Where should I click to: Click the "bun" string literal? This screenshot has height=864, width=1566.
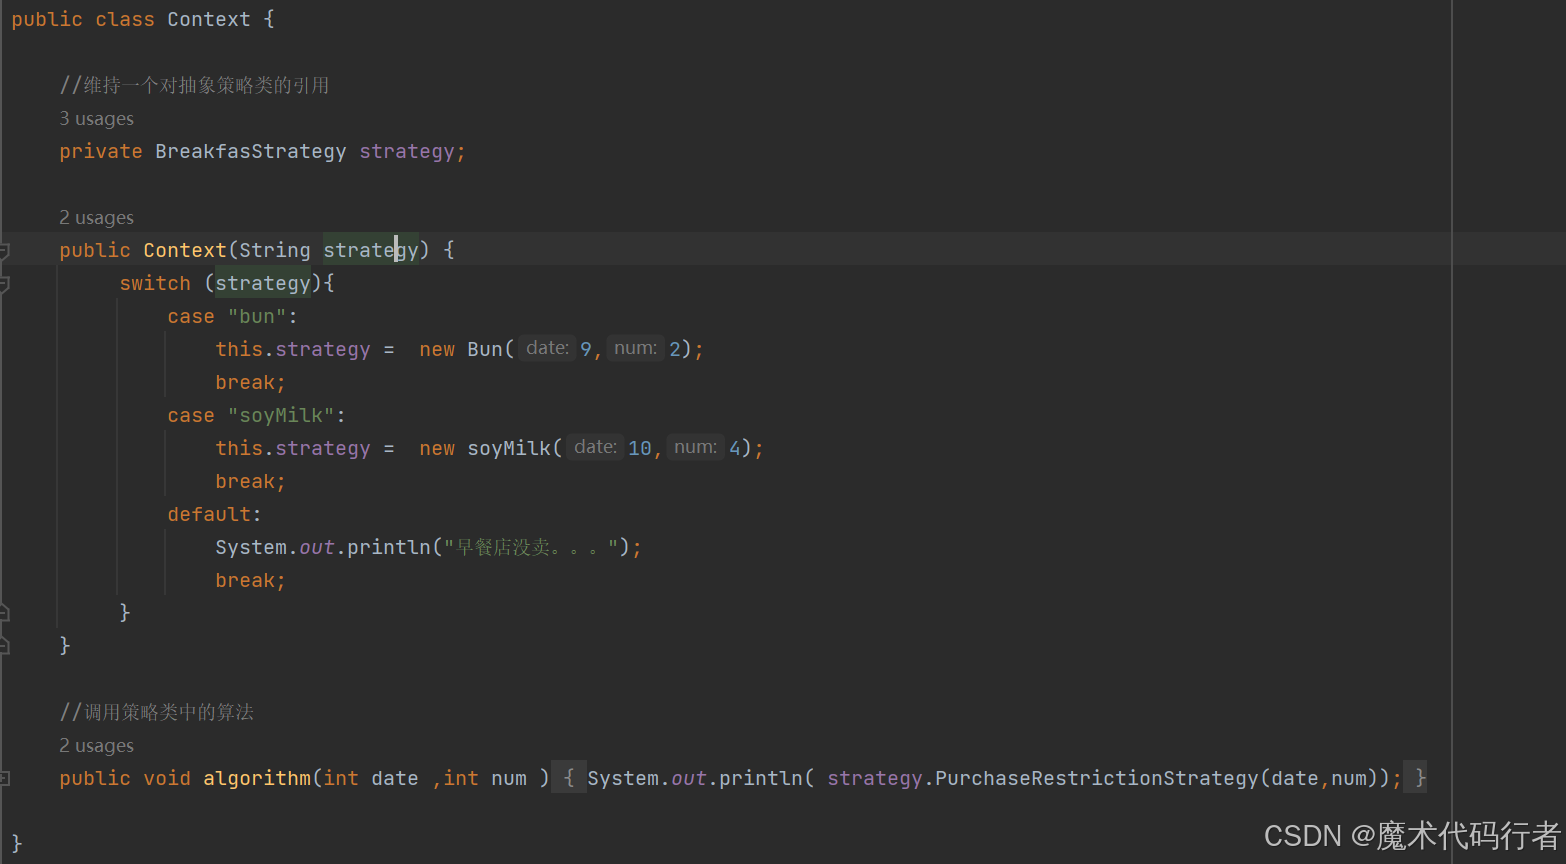257,316
